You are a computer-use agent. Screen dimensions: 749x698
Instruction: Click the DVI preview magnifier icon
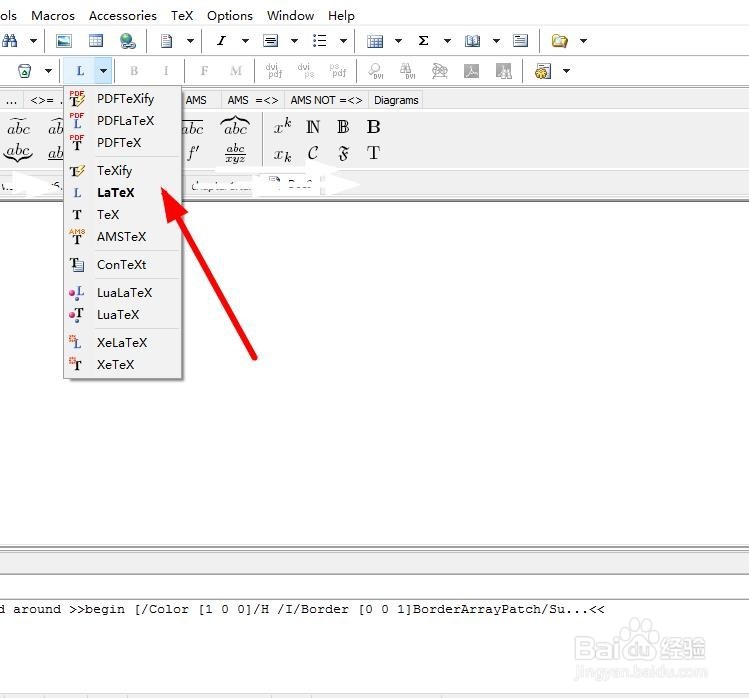pyautogui.click(x=376, y=71)
